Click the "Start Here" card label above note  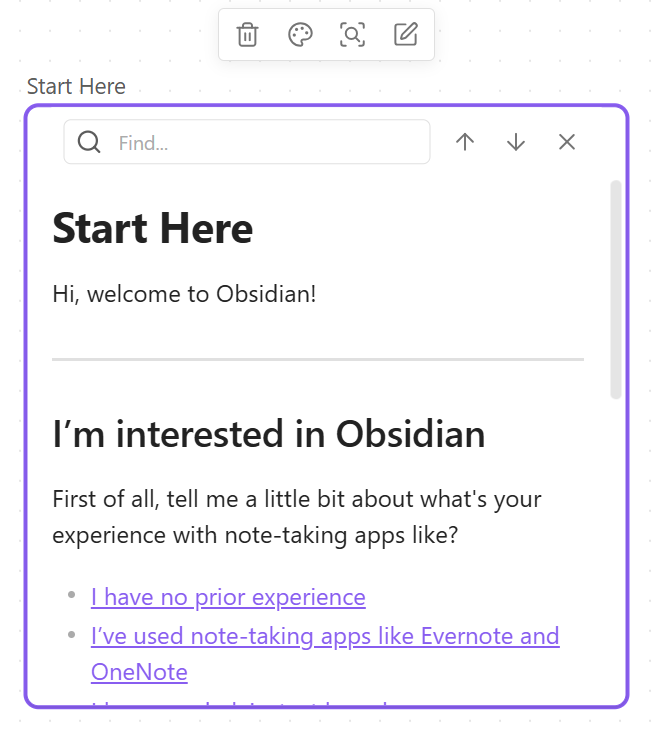point(76,87)
